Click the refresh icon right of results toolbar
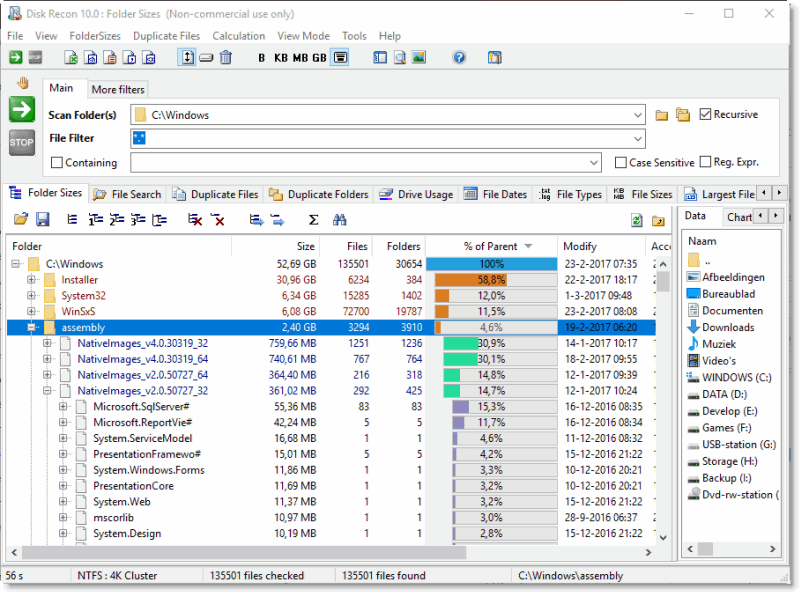 [637, 220]
